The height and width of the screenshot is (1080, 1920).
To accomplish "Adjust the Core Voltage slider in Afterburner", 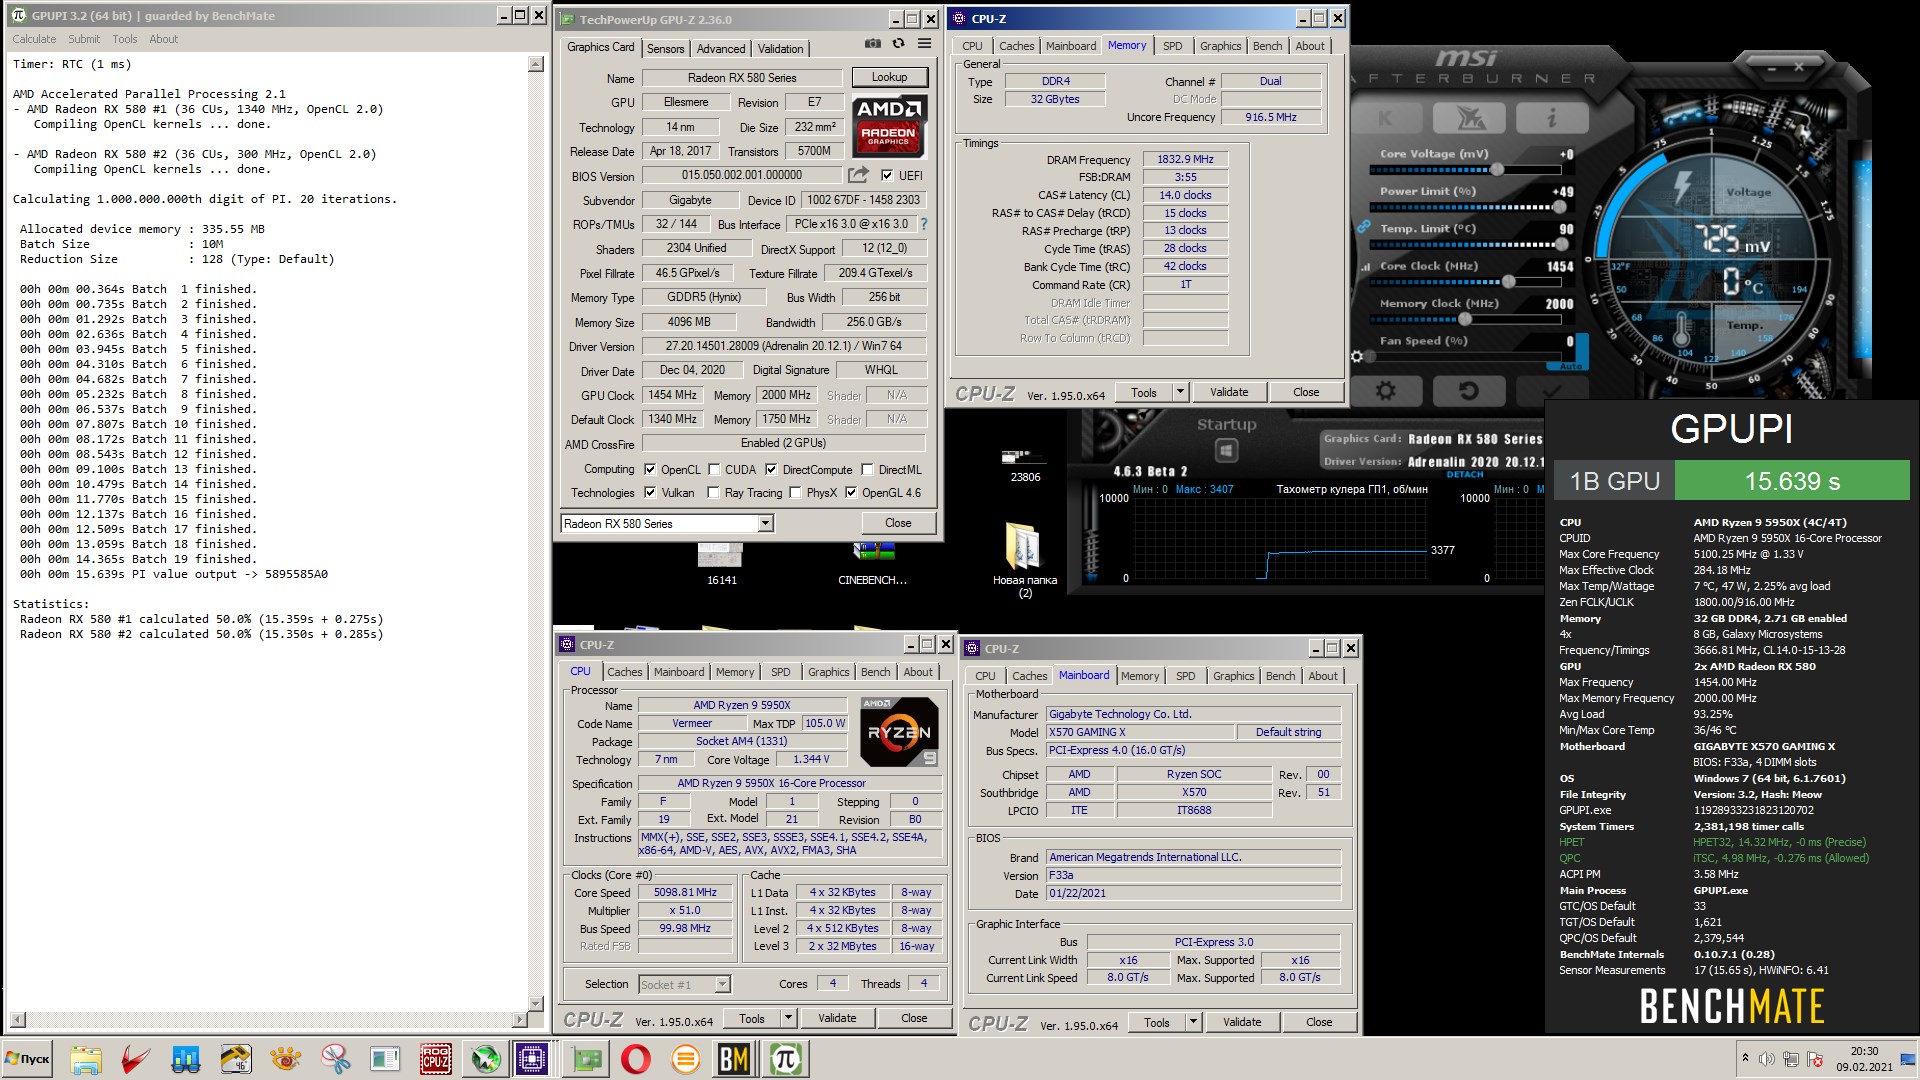I will tap(1467, 170).
